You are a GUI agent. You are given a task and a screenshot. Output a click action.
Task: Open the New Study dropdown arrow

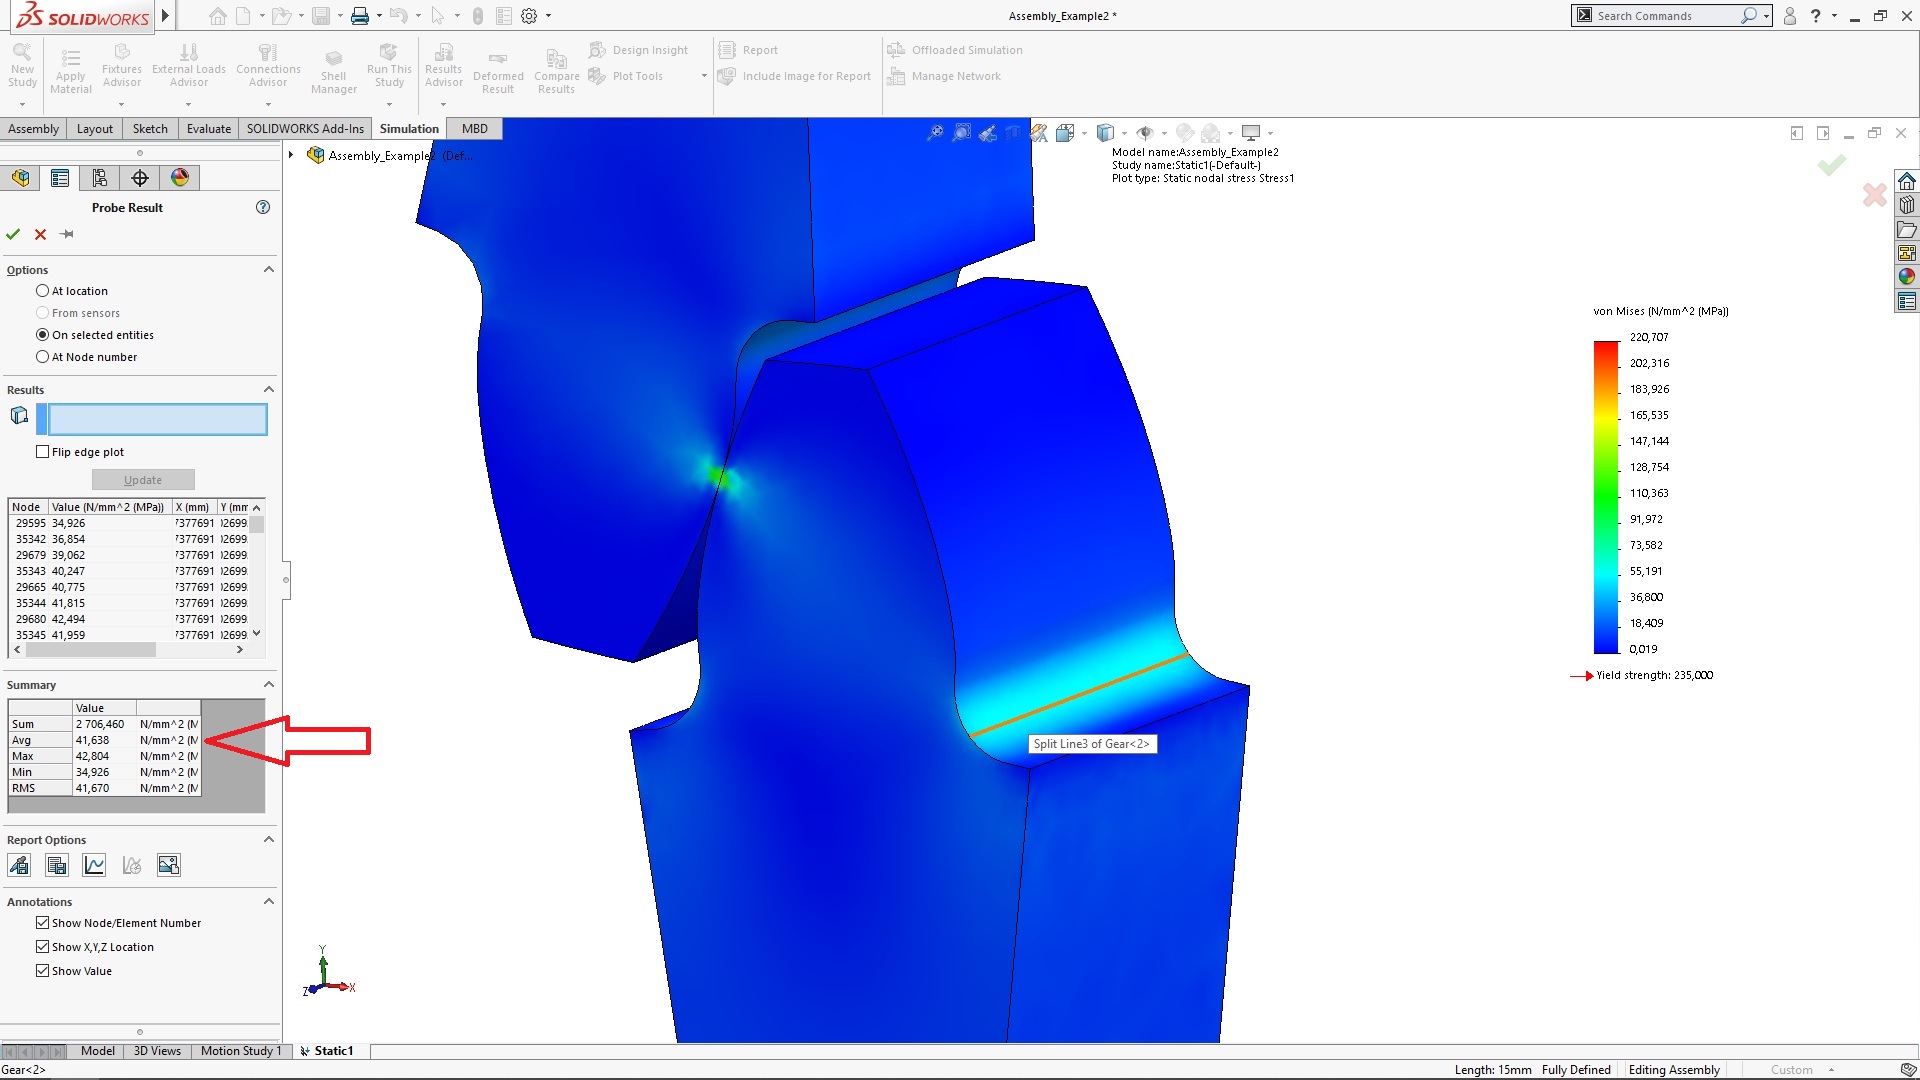(22, 104)
